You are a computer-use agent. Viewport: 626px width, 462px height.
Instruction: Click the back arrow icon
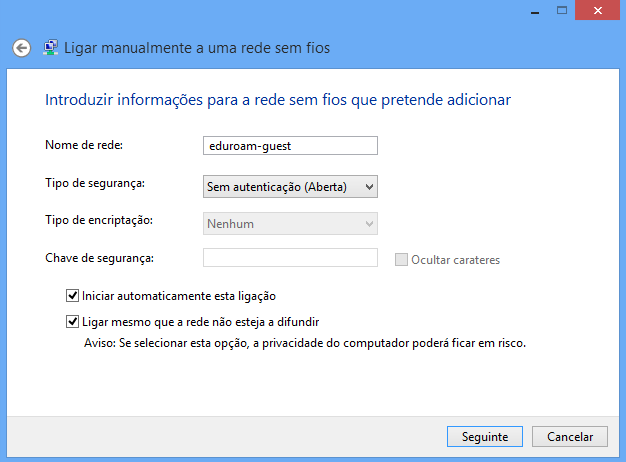tap(21, 48)
